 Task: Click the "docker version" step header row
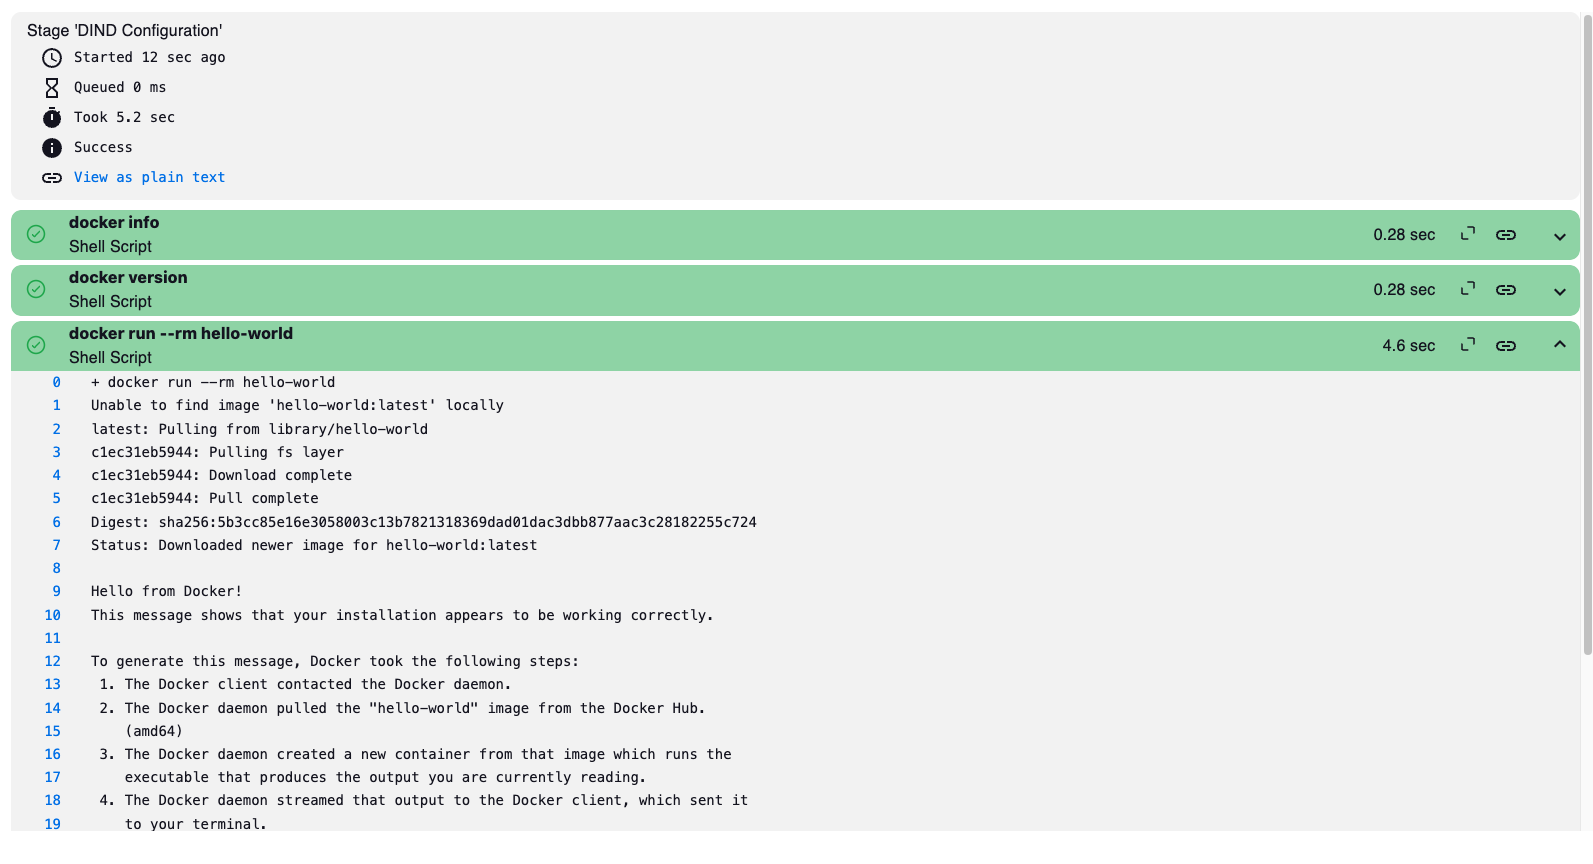(700, 290)
